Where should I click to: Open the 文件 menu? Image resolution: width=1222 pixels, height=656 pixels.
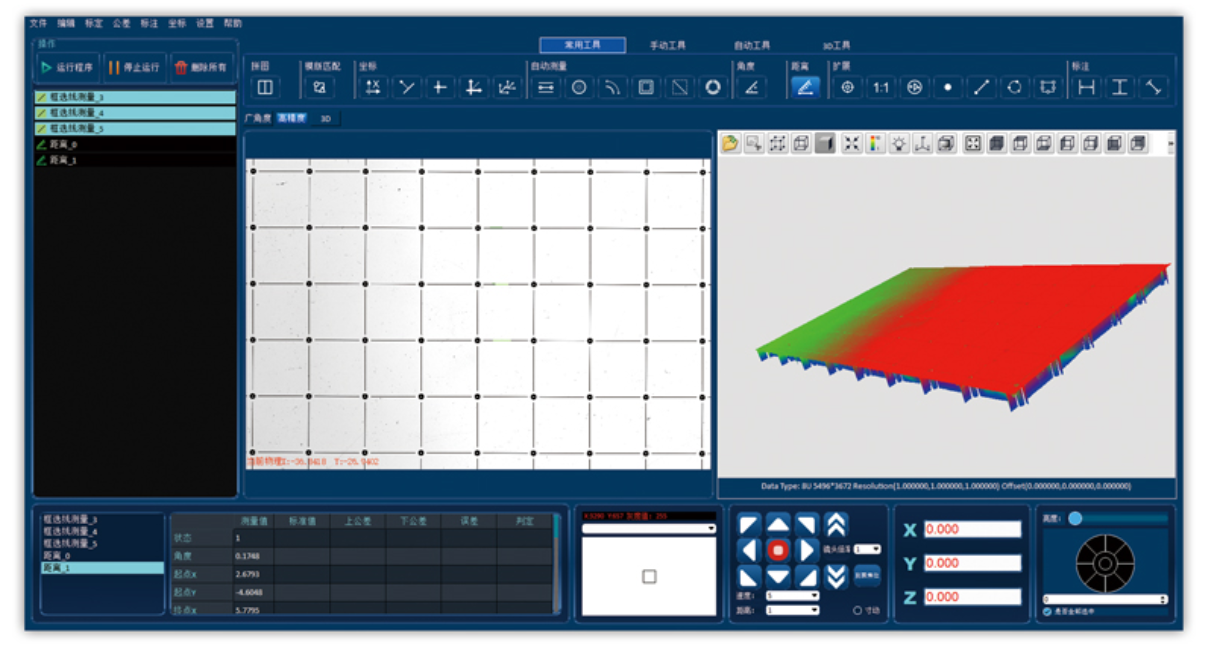tap(38, 22)
